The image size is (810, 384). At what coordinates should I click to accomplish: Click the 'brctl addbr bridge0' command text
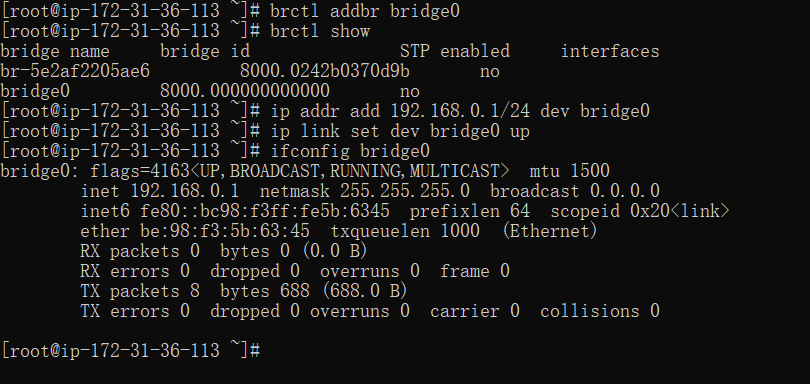(x=365, y=11)
